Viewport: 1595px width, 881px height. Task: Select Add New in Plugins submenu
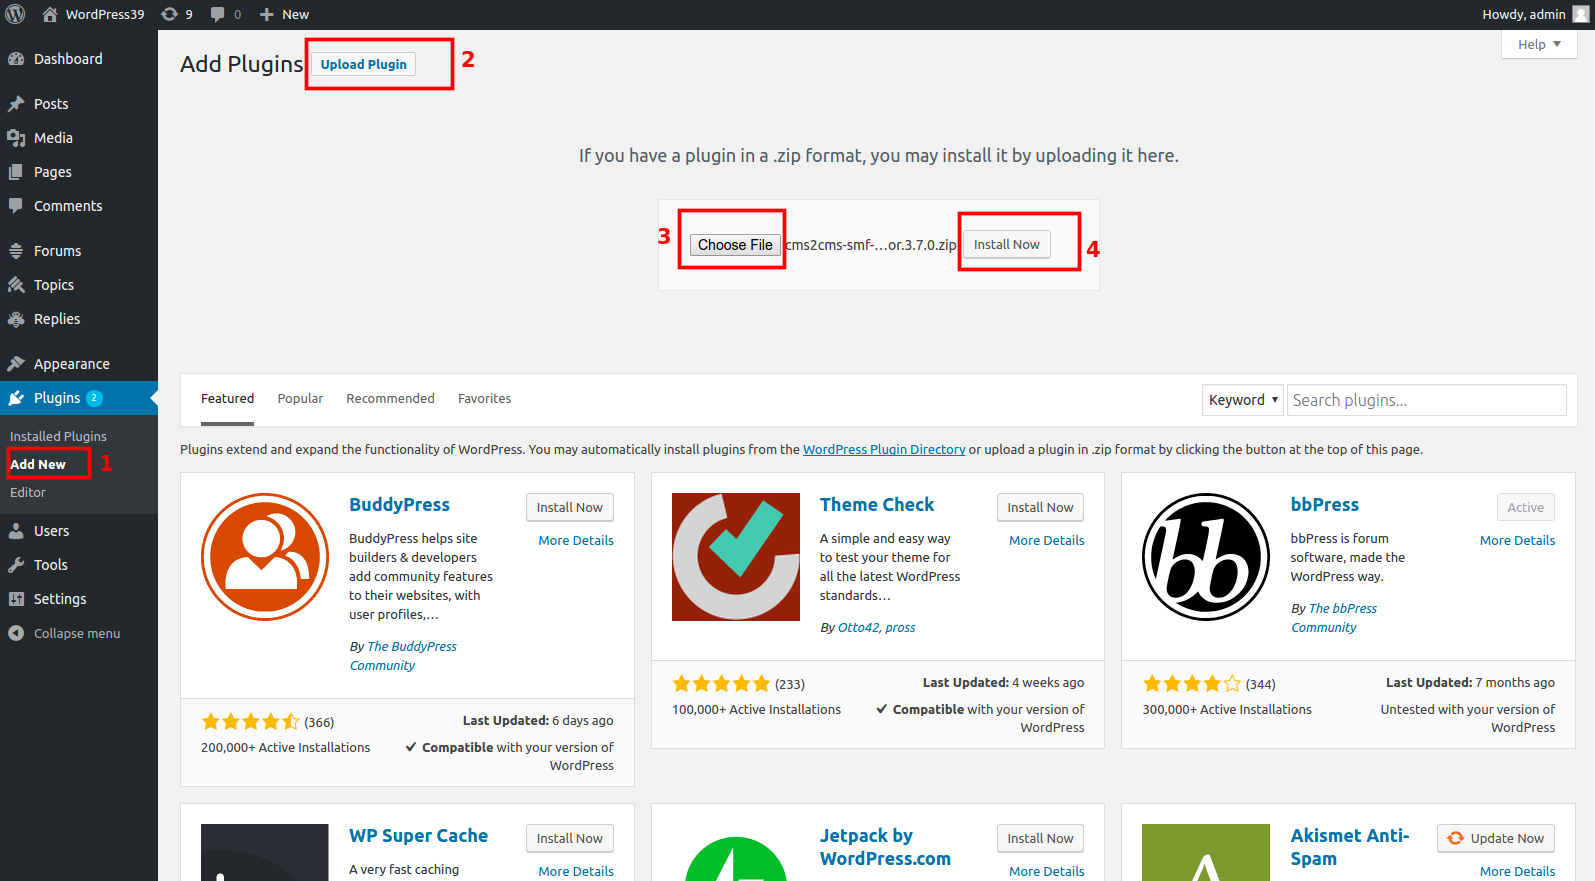(x=38, y=464)
